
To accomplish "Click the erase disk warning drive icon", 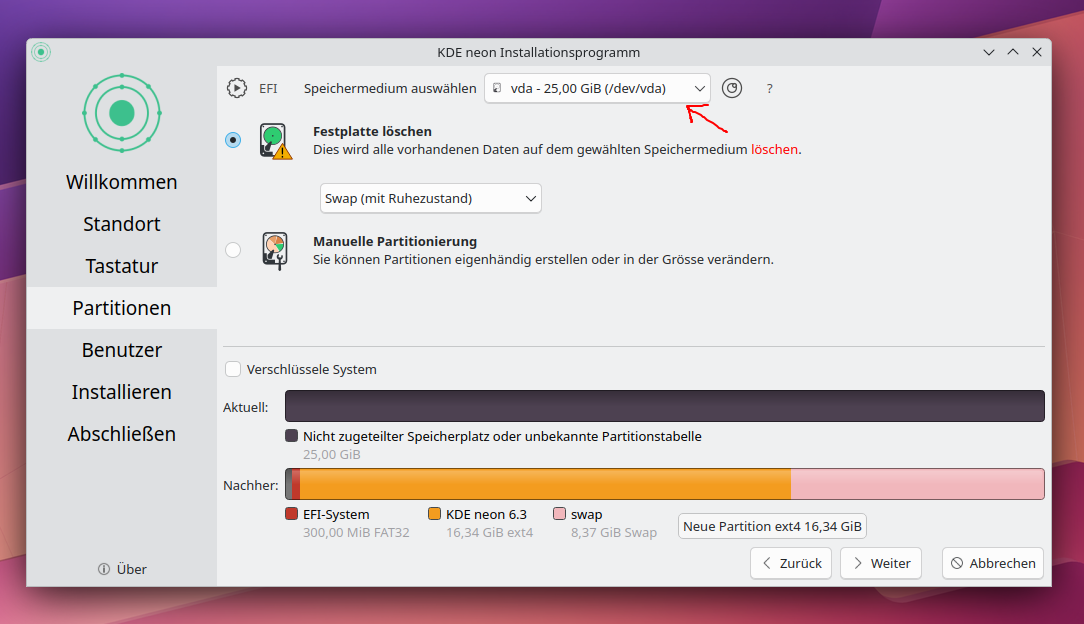I will 275,141.
